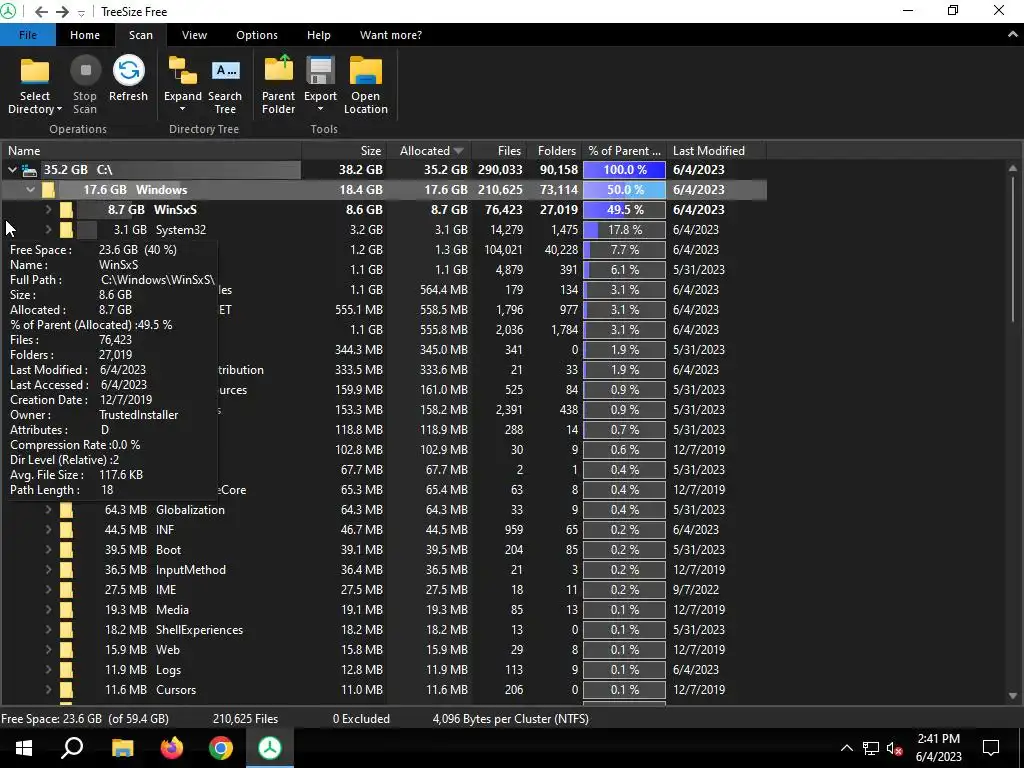Expand the INF folder
The height and width of the screenshot is (768, 1024).
click(48, 530)
